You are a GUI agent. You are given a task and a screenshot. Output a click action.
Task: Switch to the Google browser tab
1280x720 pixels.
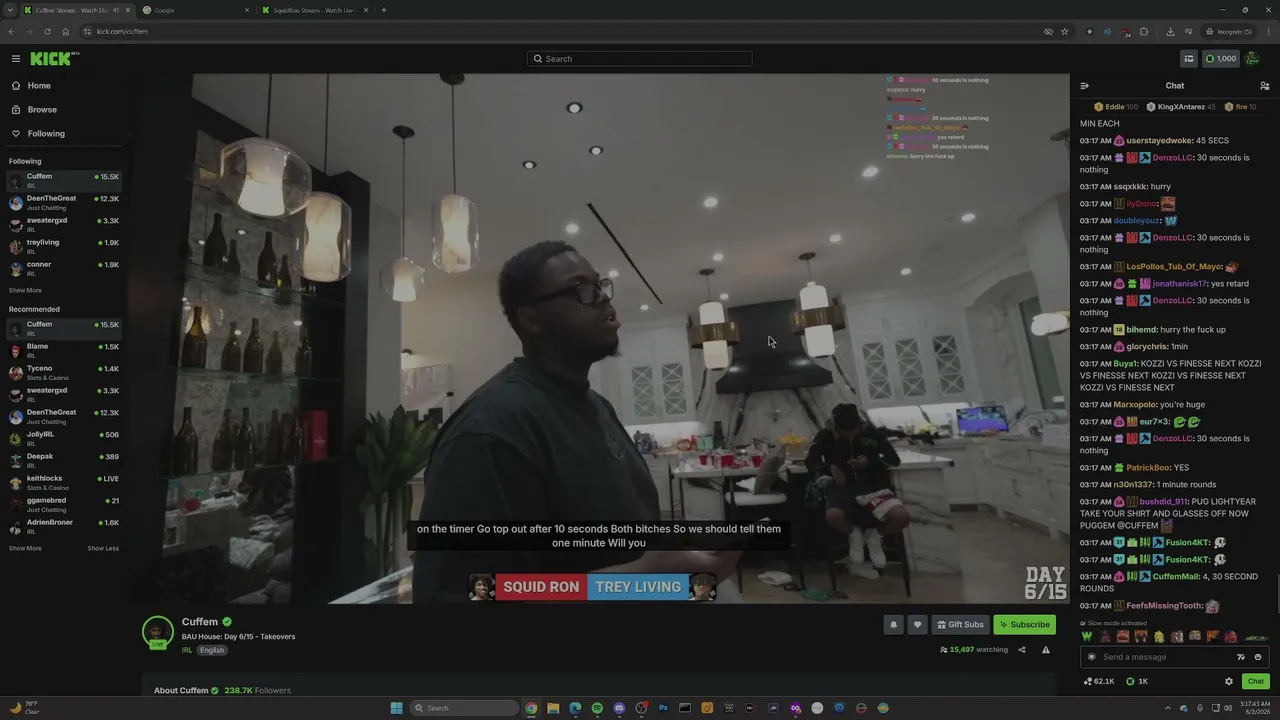pos(193,10)
